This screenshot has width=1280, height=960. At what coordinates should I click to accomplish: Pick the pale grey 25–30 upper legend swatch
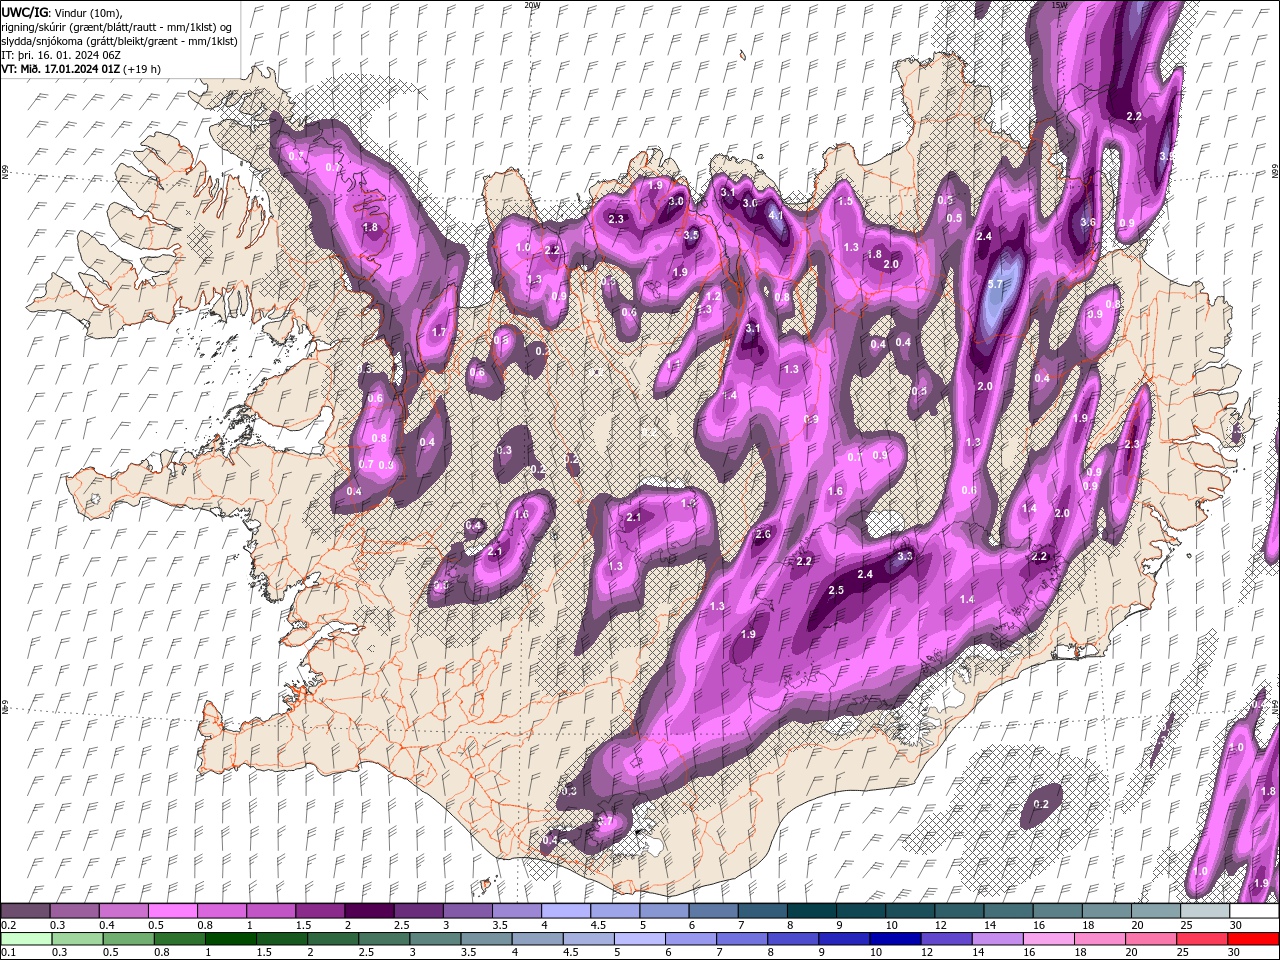coord(1203,911)
